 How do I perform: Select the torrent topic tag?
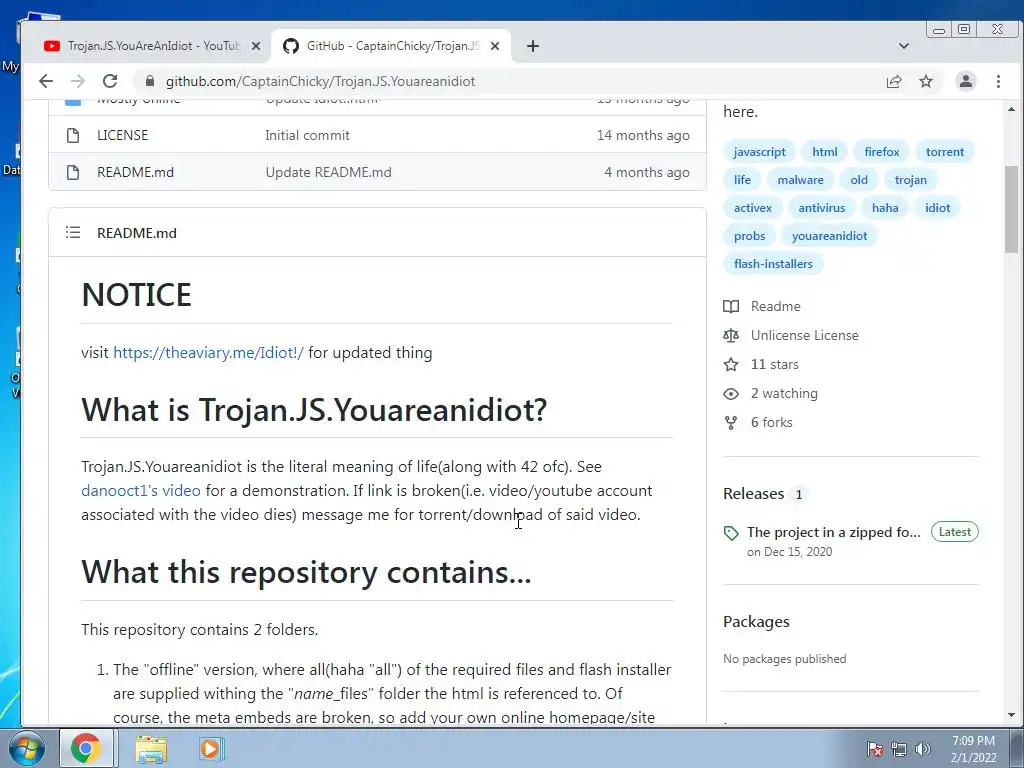944,152
